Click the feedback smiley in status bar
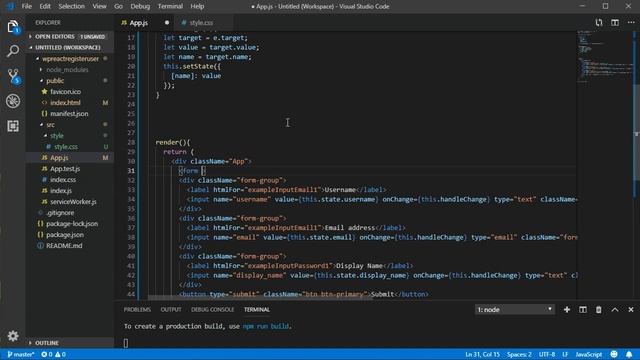The image size is (640, 360). (x=614, y=354)
